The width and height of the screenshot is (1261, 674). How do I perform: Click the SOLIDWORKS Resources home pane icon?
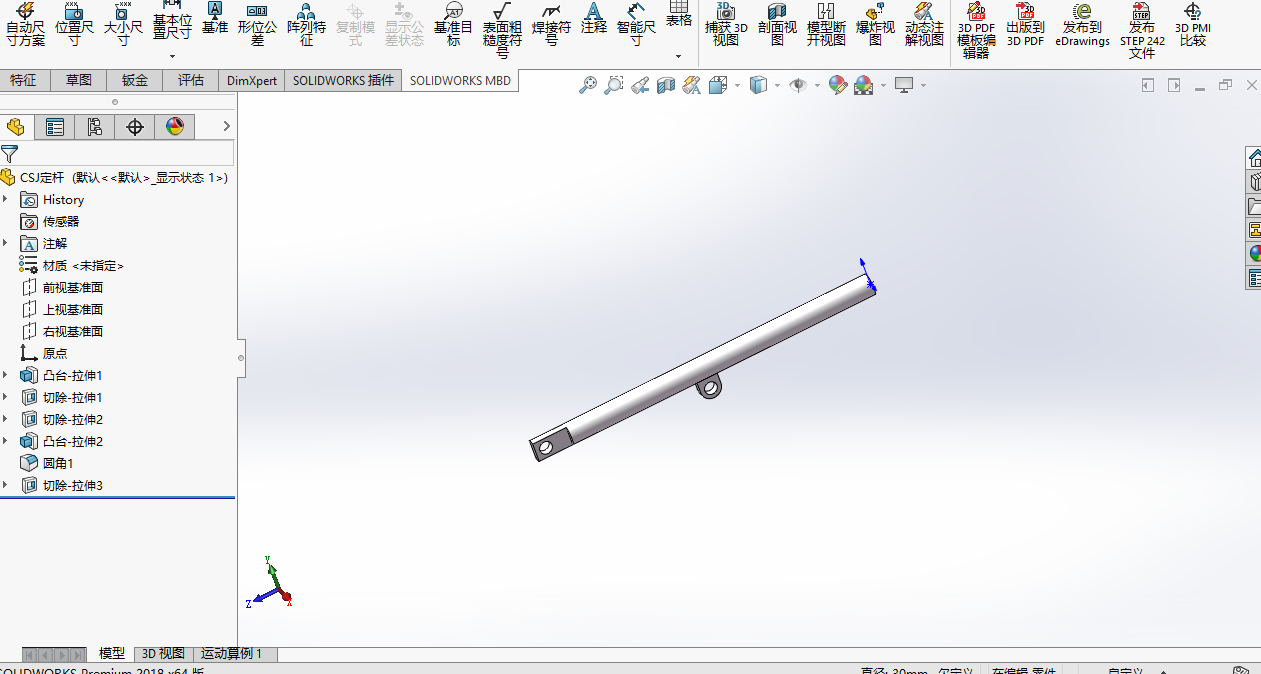click(x=1254, y=158)
